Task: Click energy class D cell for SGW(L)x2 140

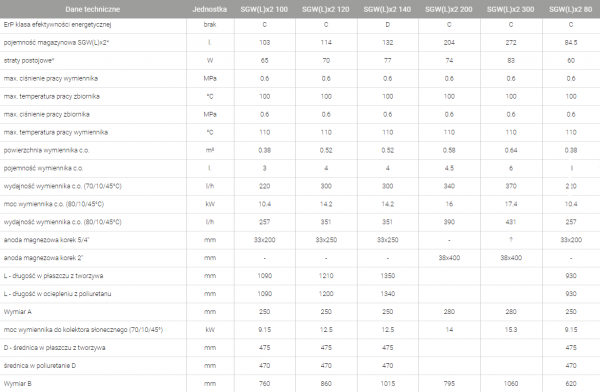Action: (388, 24)
